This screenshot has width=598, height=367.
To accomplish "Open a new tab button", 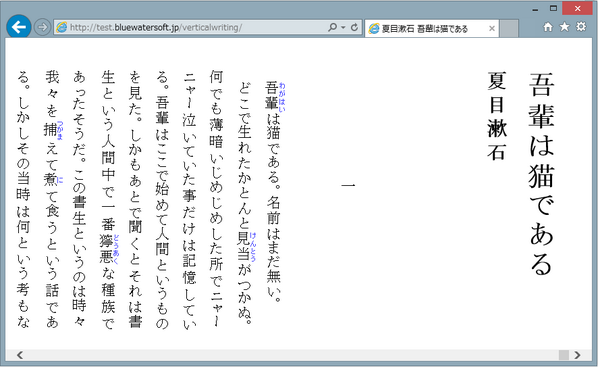I will click(509, 29).
